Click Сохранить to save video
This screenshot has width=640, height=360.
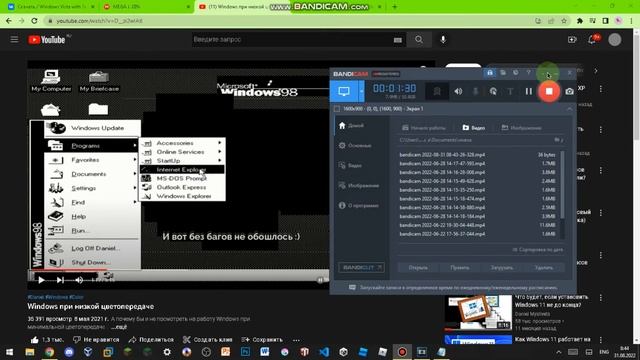262,340
